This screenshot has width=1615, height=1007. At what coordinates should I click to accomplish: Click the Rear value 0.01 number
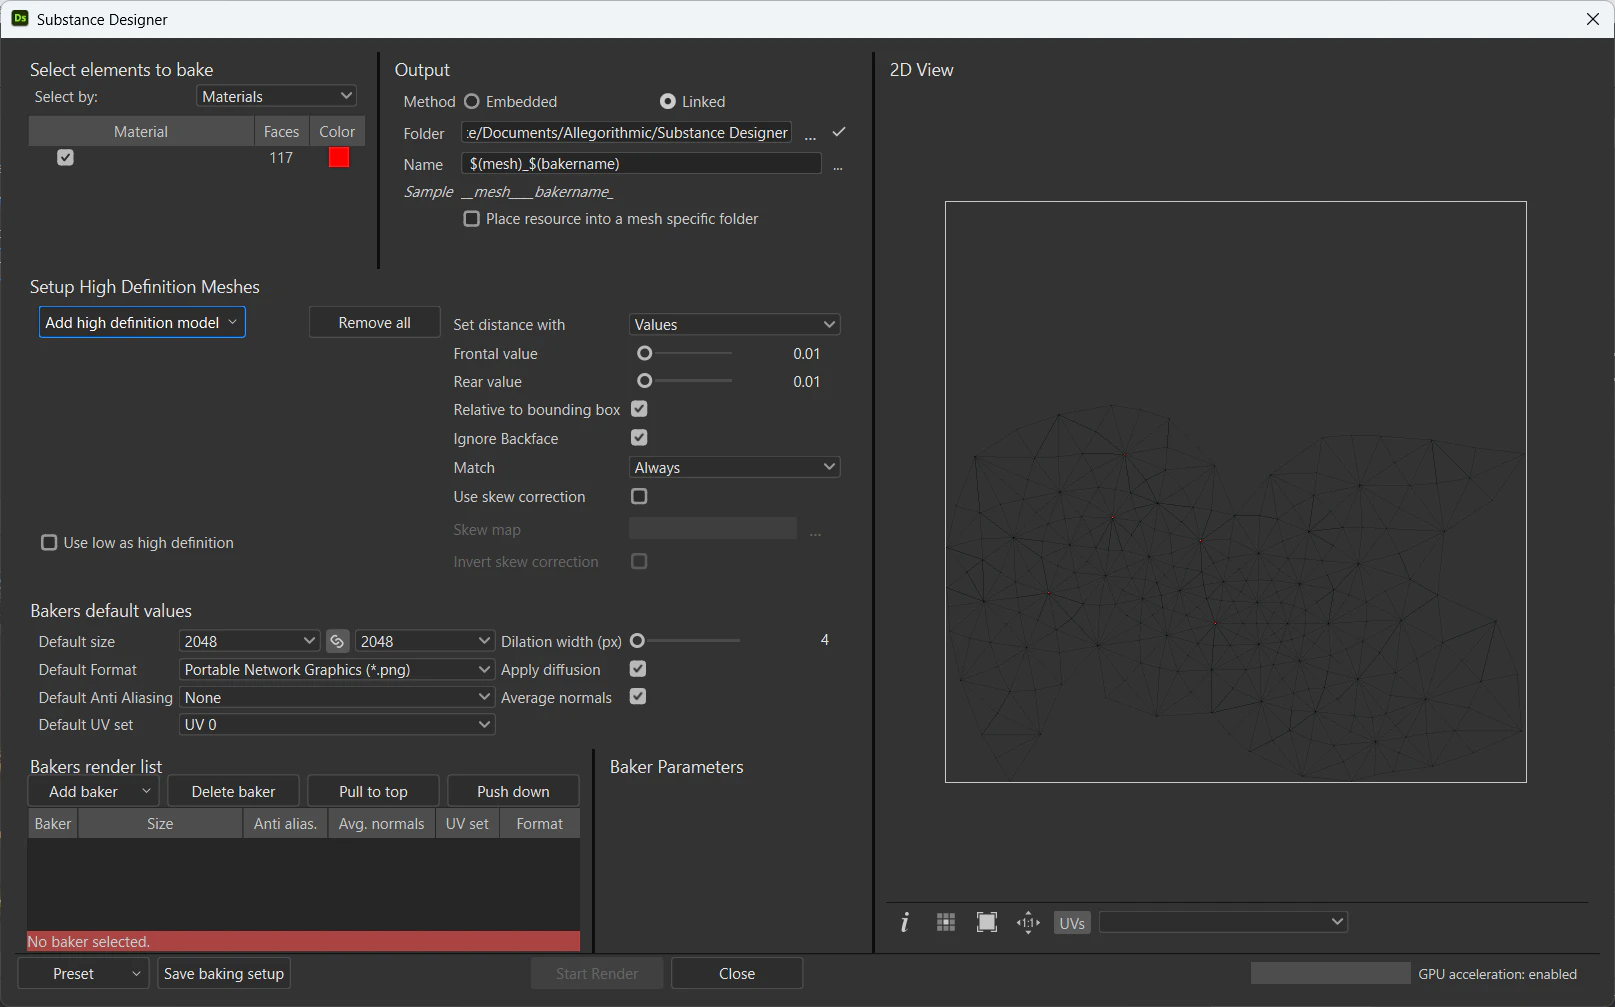click(806, 381)
